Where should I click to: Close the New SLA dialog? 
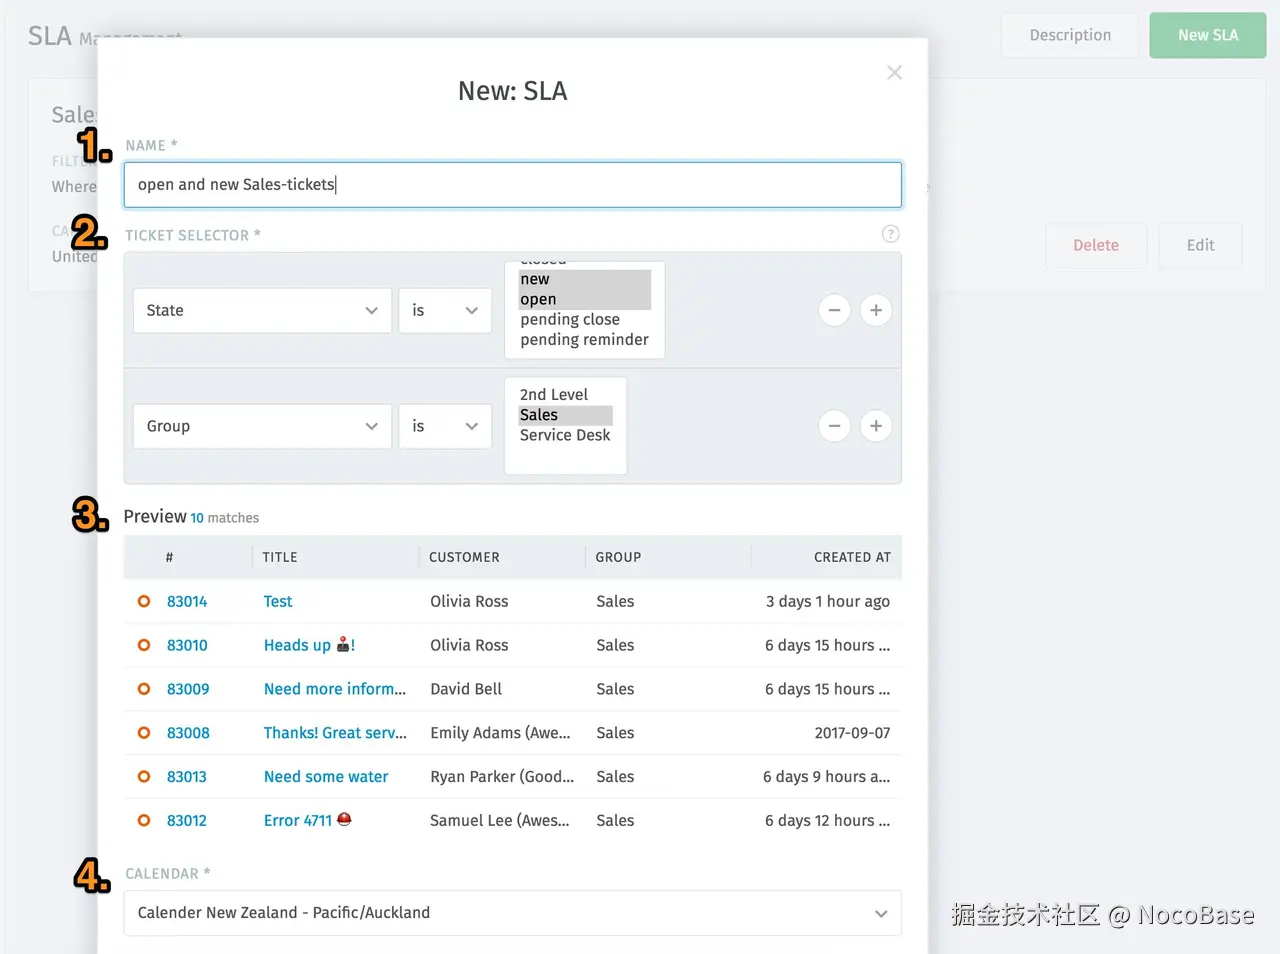click(894, 72)
